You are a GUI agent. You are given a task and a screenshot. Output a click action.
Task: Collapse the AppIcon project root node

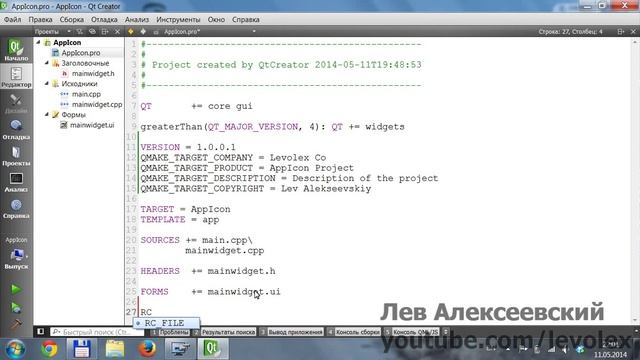[x=38, y=42]
